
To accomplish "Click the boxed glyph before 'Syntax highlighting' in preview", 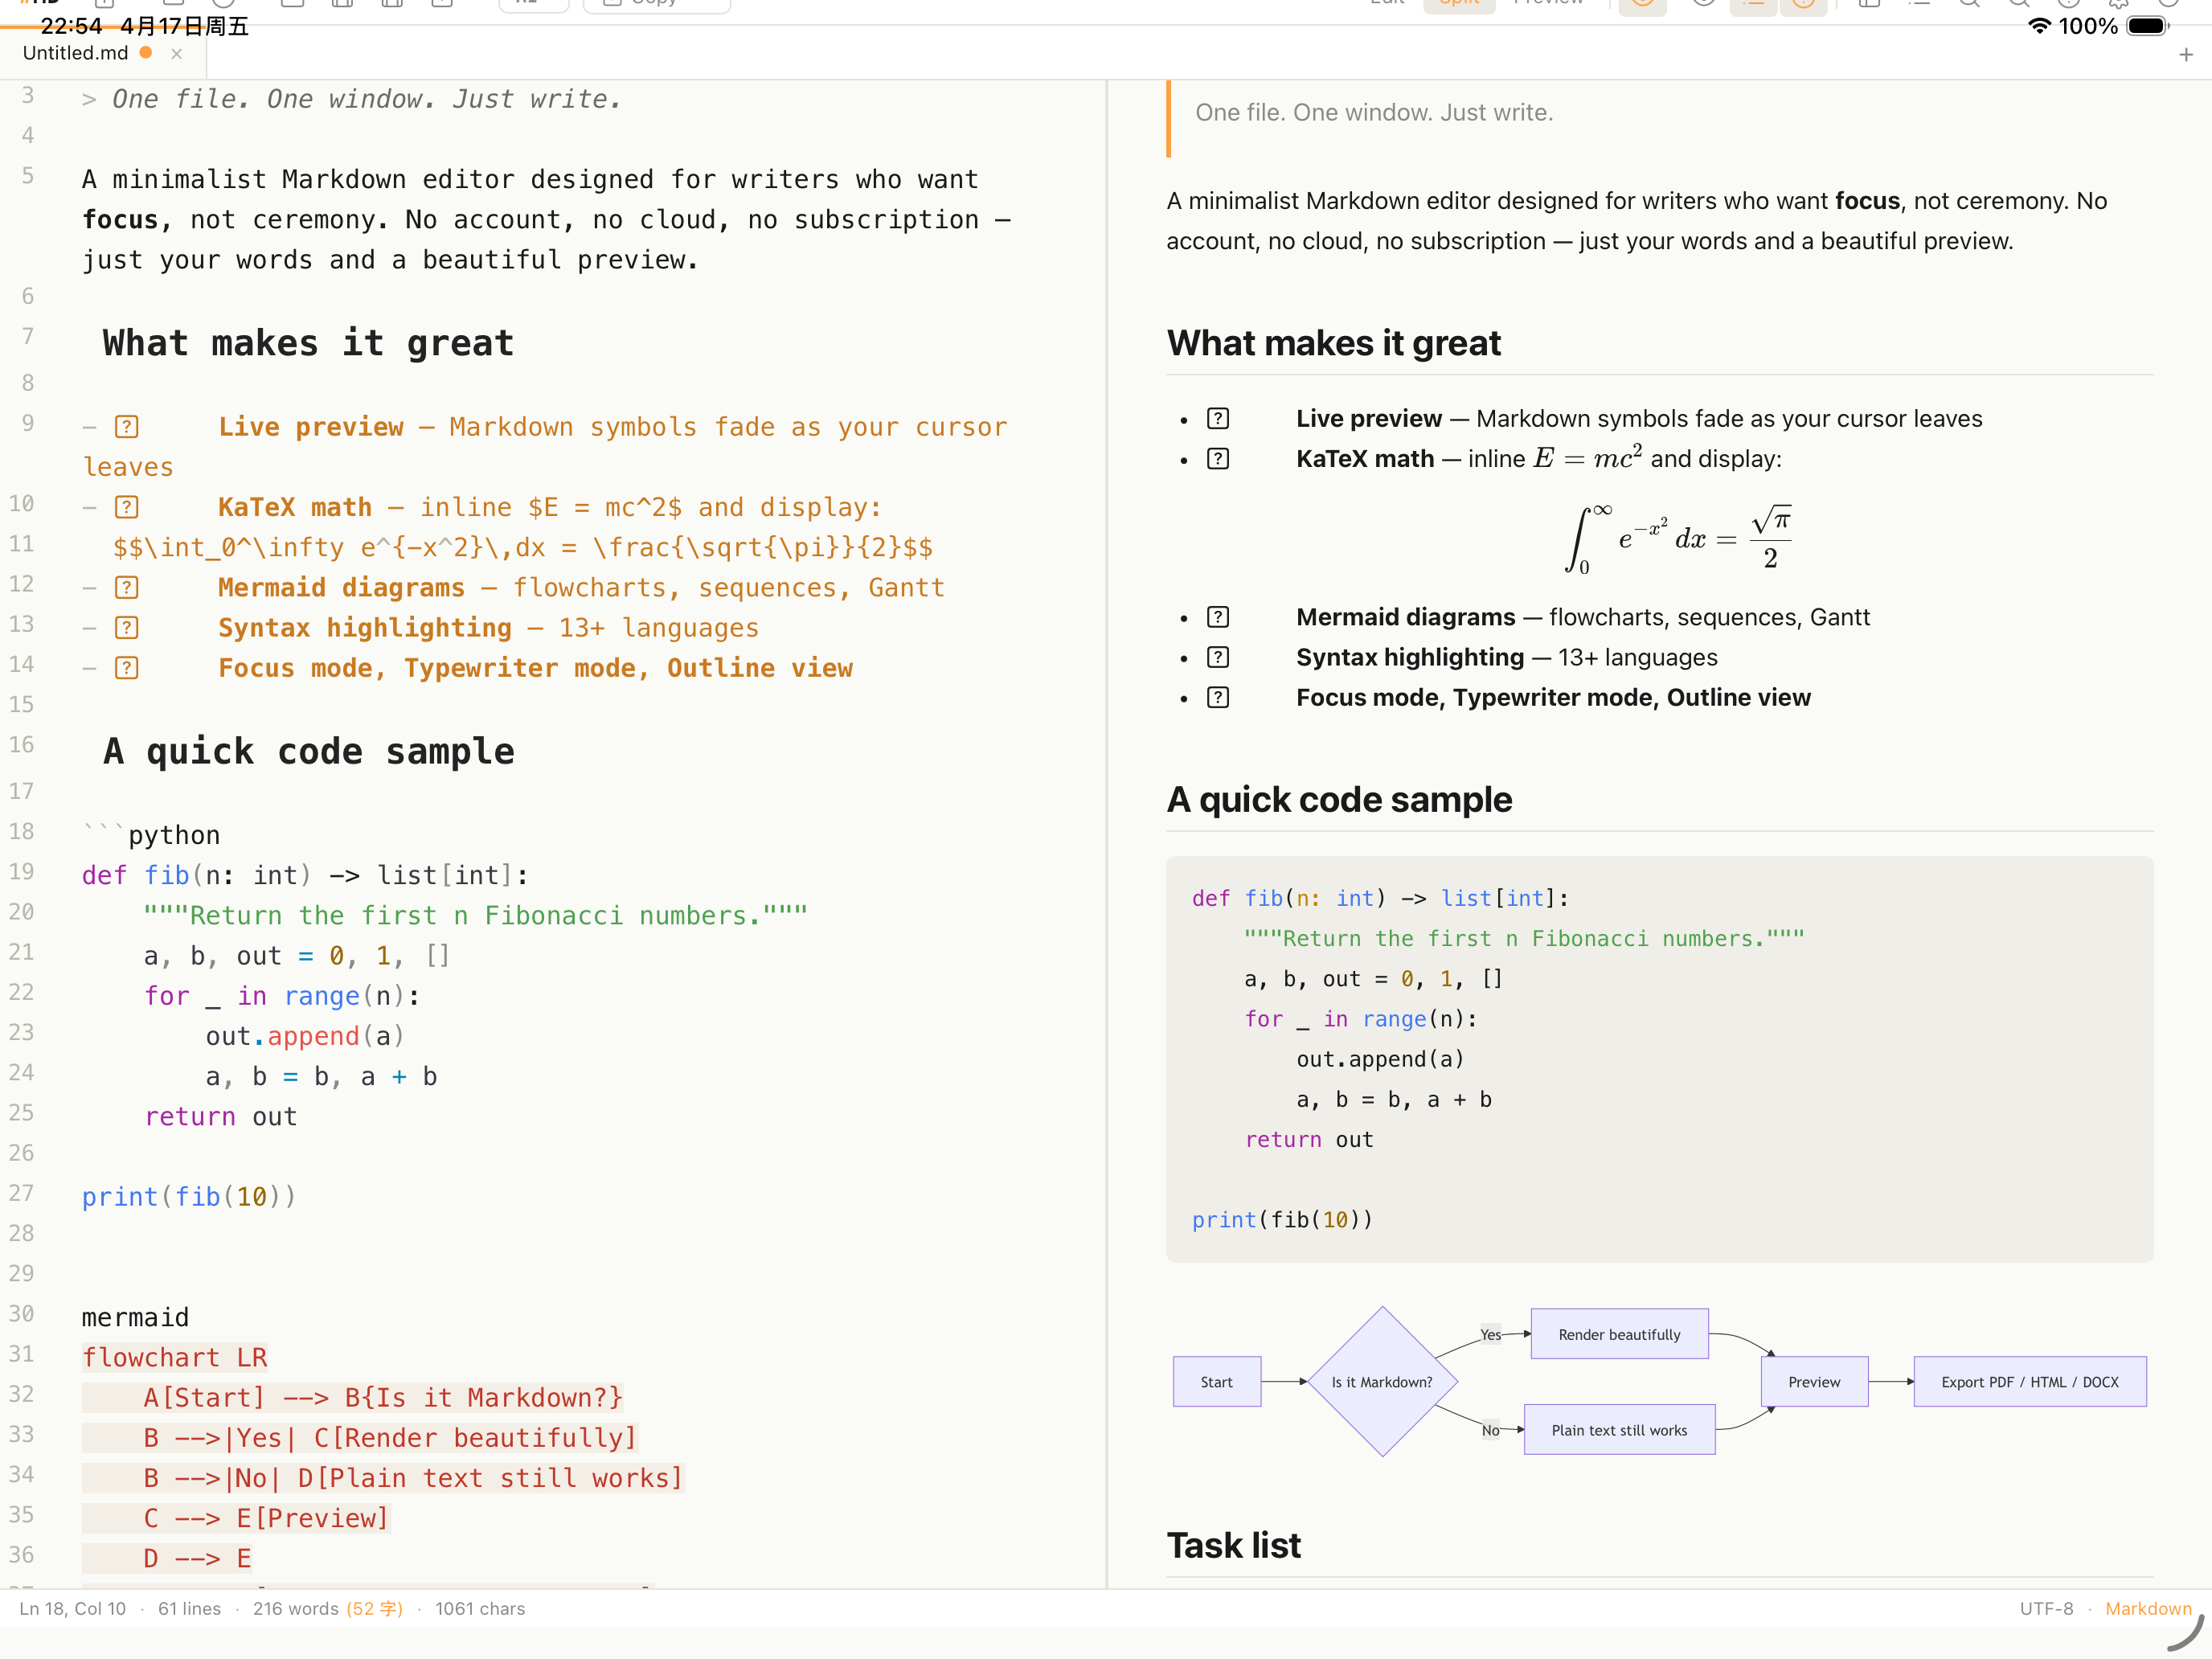I will (1218, 657).
